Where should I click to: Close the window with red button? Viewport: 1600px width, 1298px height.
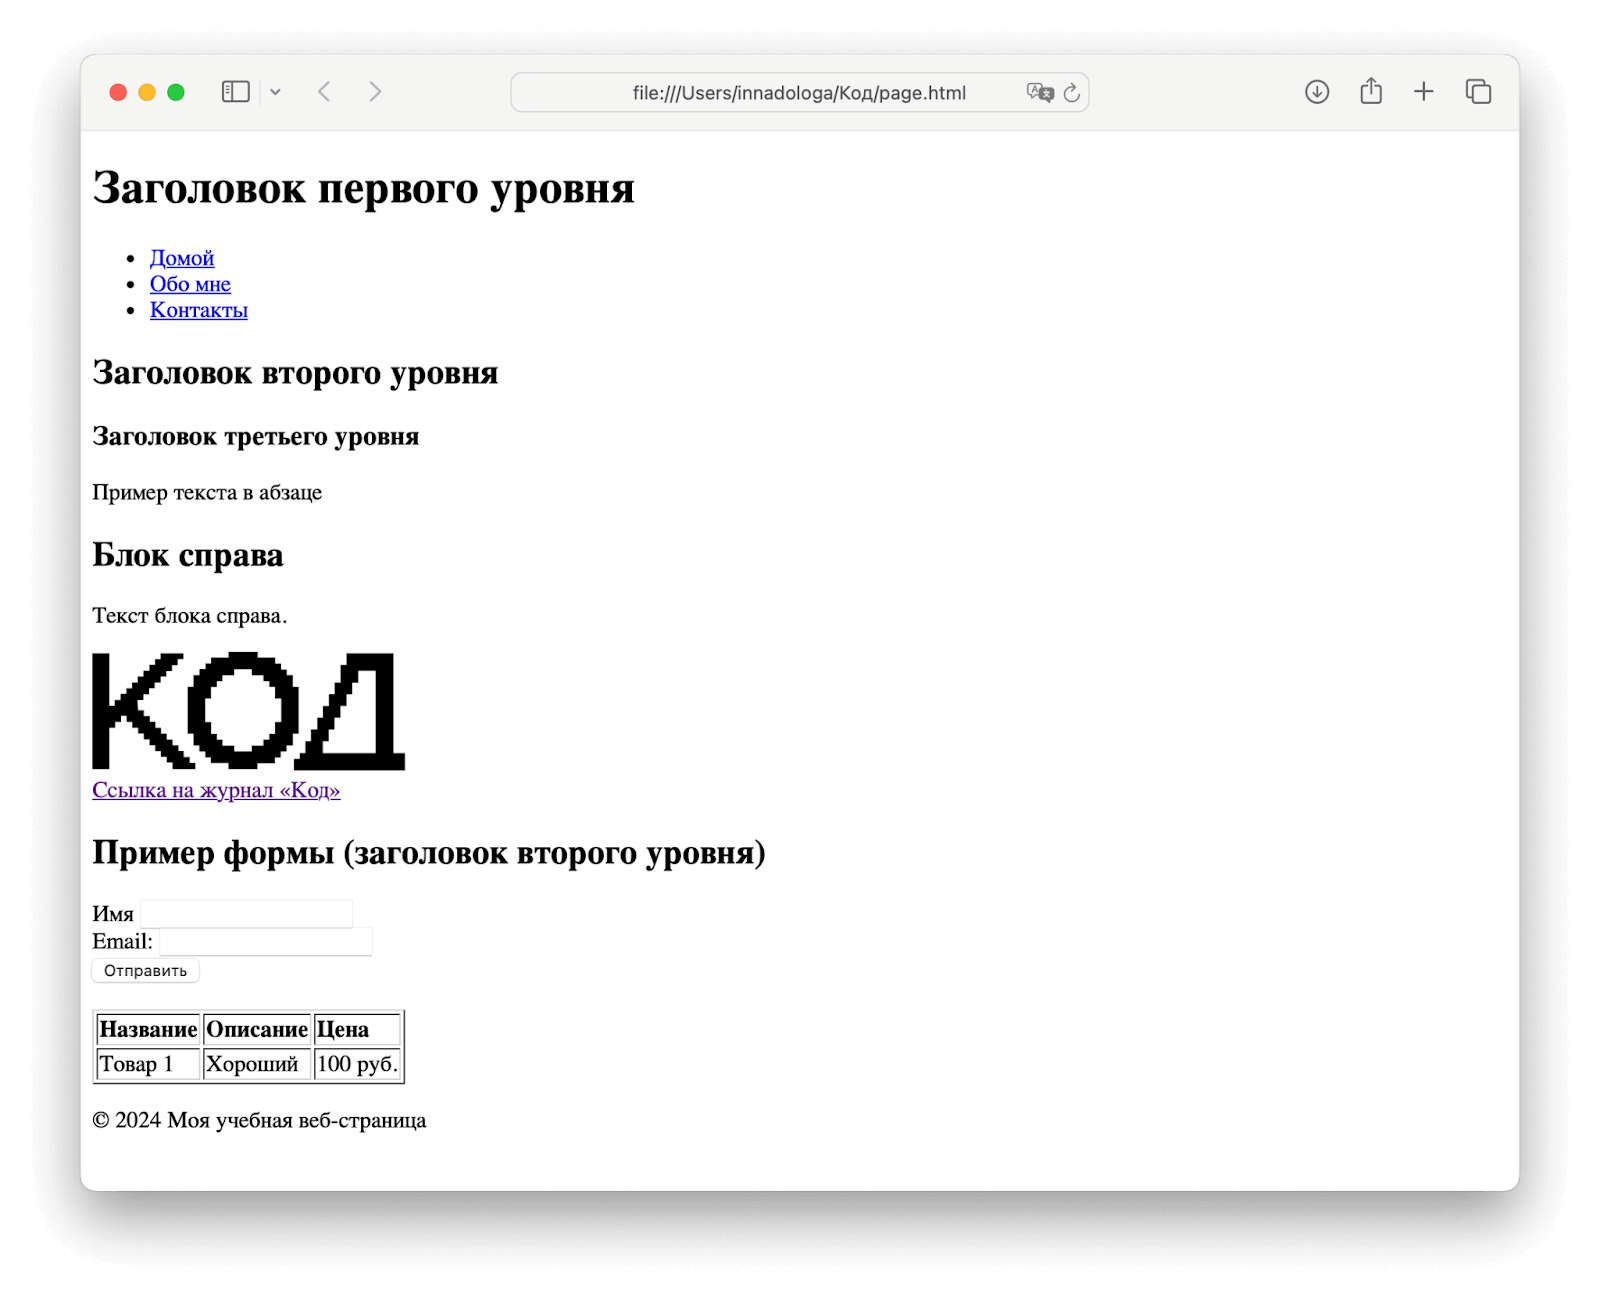tap(118, 92)
